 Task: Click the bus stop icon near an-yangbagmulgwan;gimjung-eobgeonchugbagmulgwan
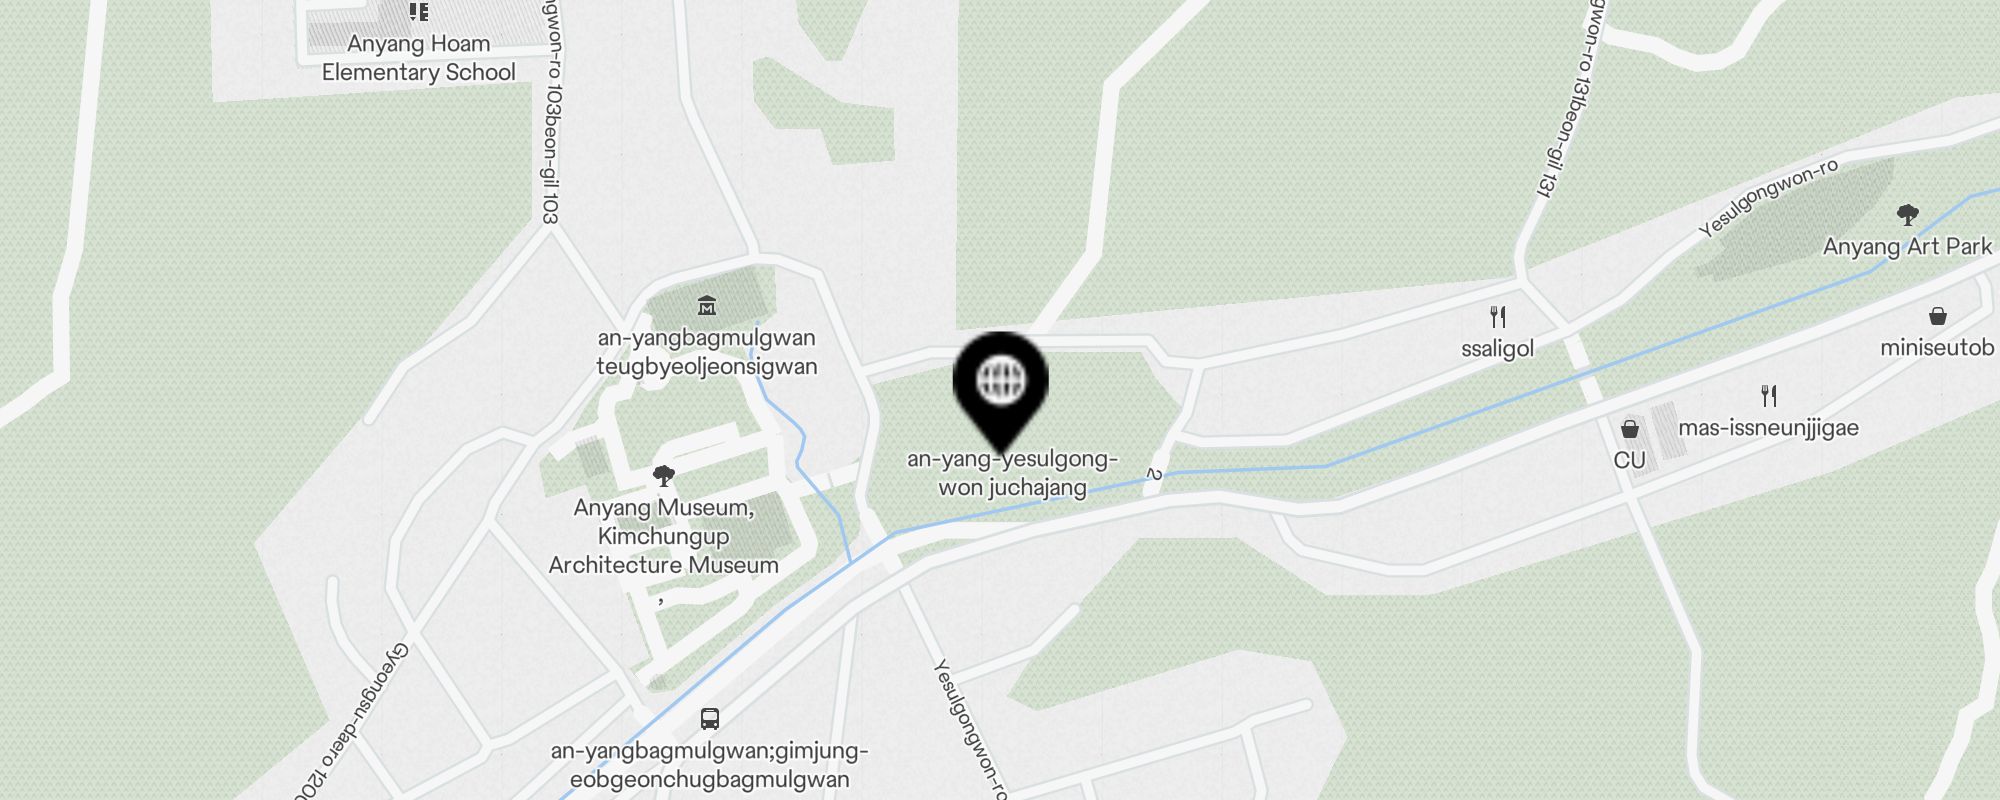(x=709, y=718)
